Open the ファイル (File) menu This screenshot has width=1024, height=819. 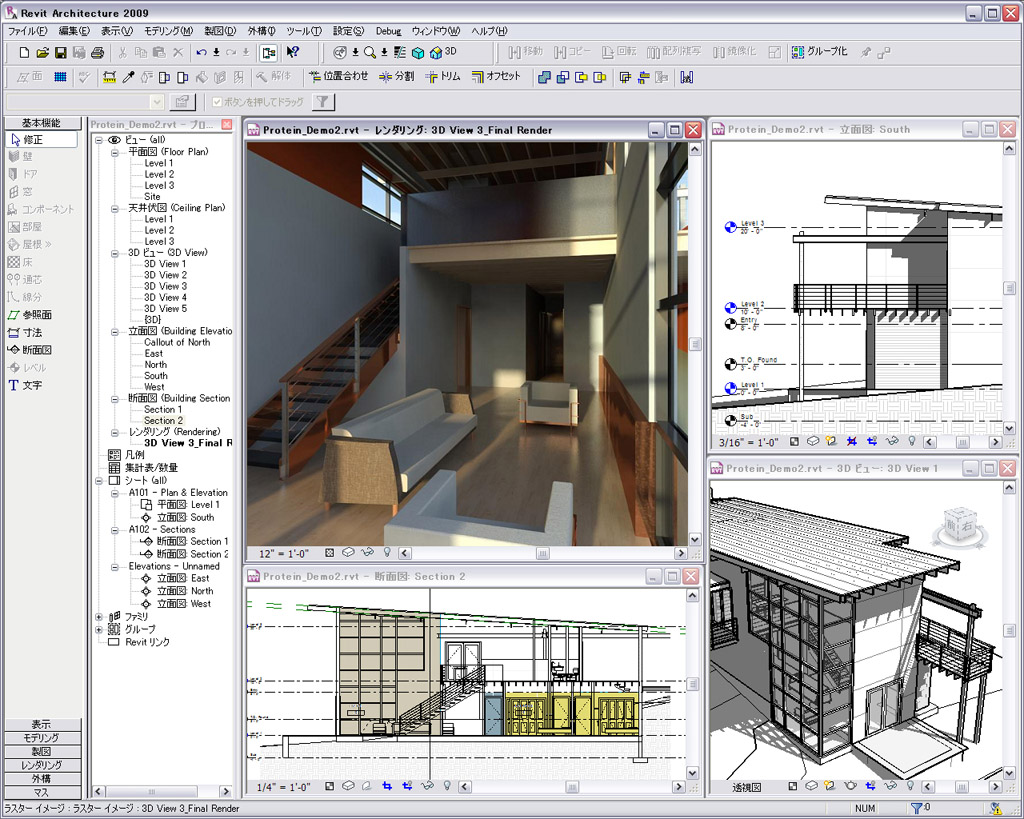28,31
